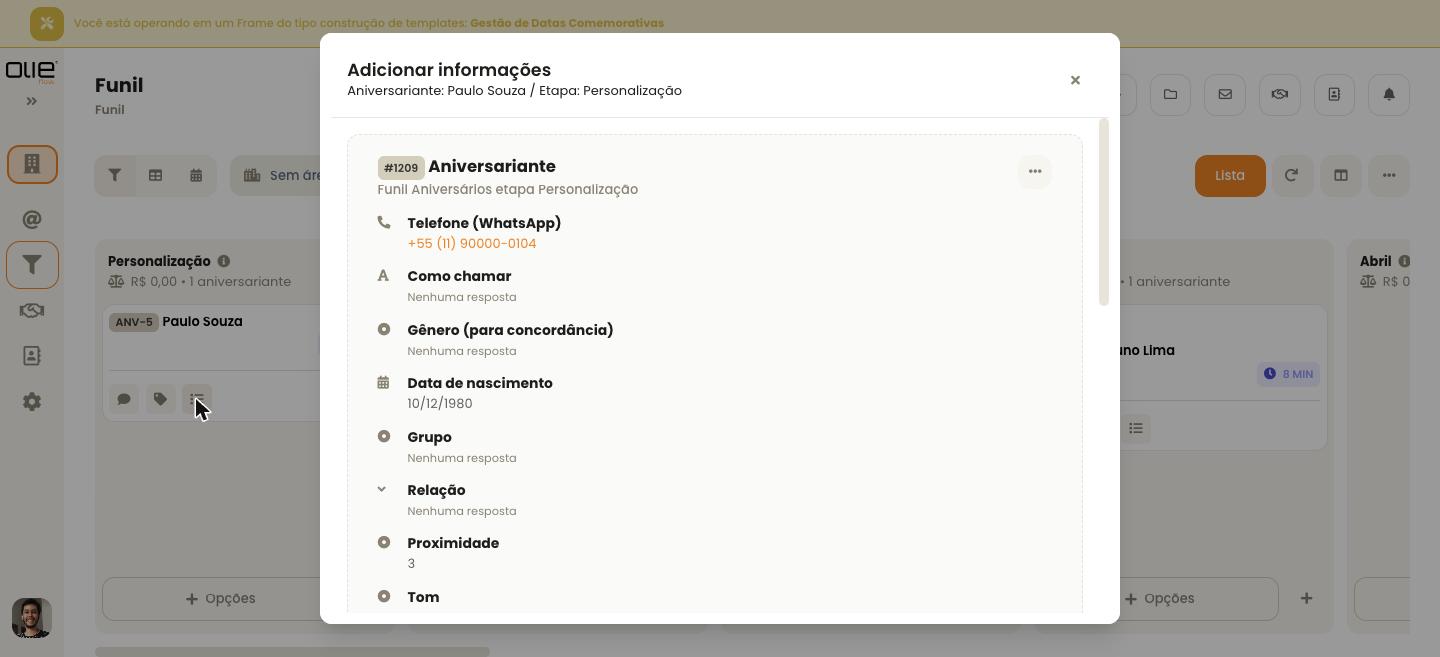Open the contacts badge icon in sidebar

click(32, 356)
